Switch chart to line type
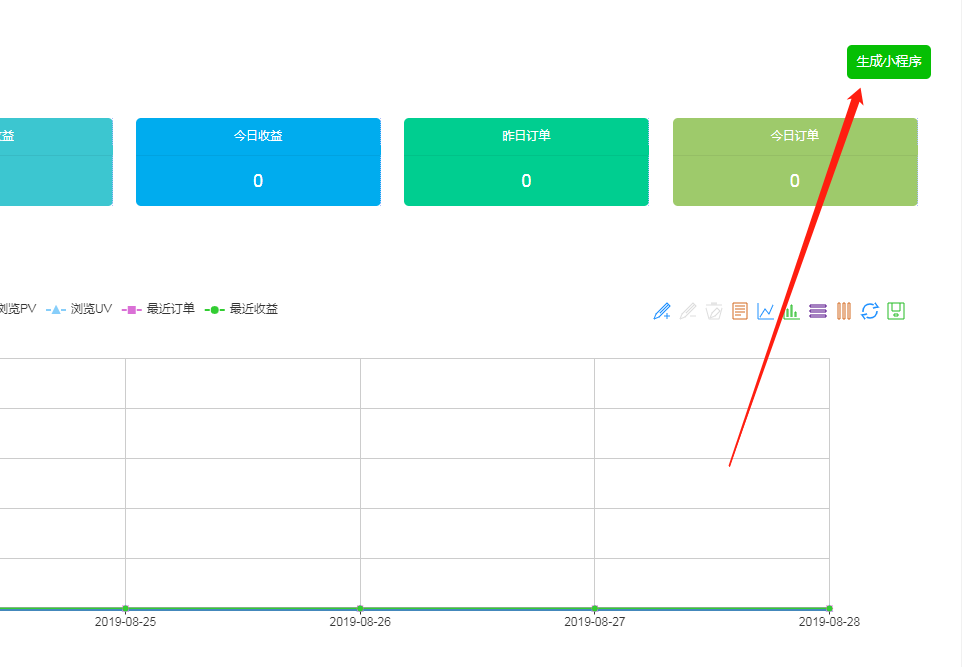 pyautogui.click(x=766, y=311)
